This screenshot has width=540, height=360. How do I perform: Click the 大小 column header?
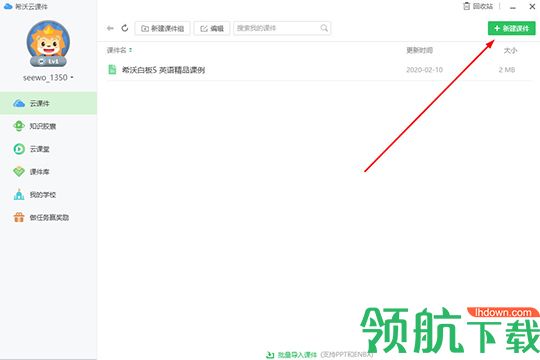point(510,51)
